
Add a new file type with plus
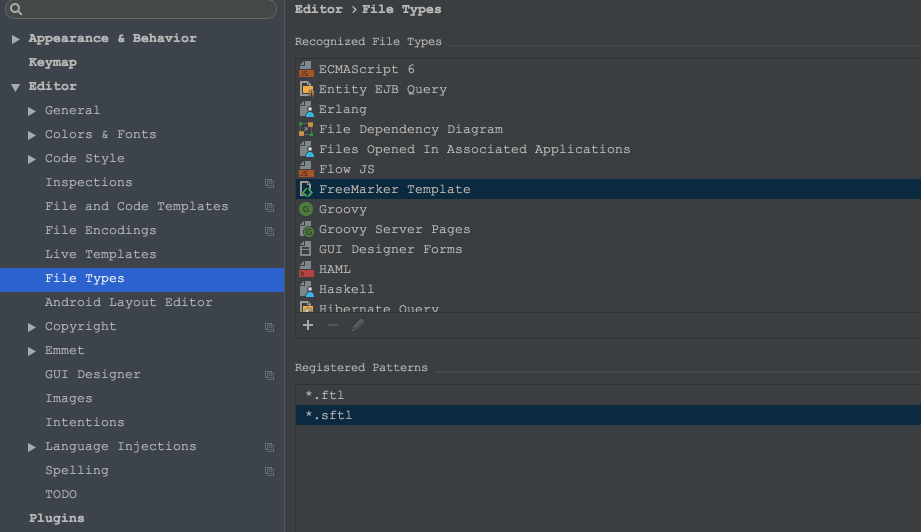[x=308, y=325]
